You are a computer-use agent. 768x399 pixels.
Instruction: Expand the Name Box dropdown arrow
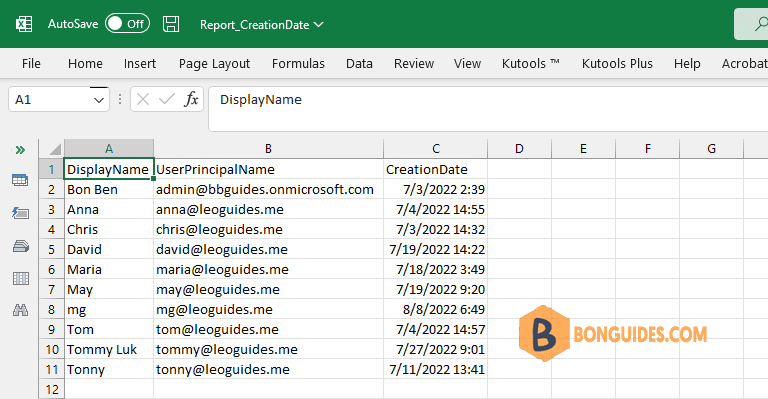click(99, 100)
